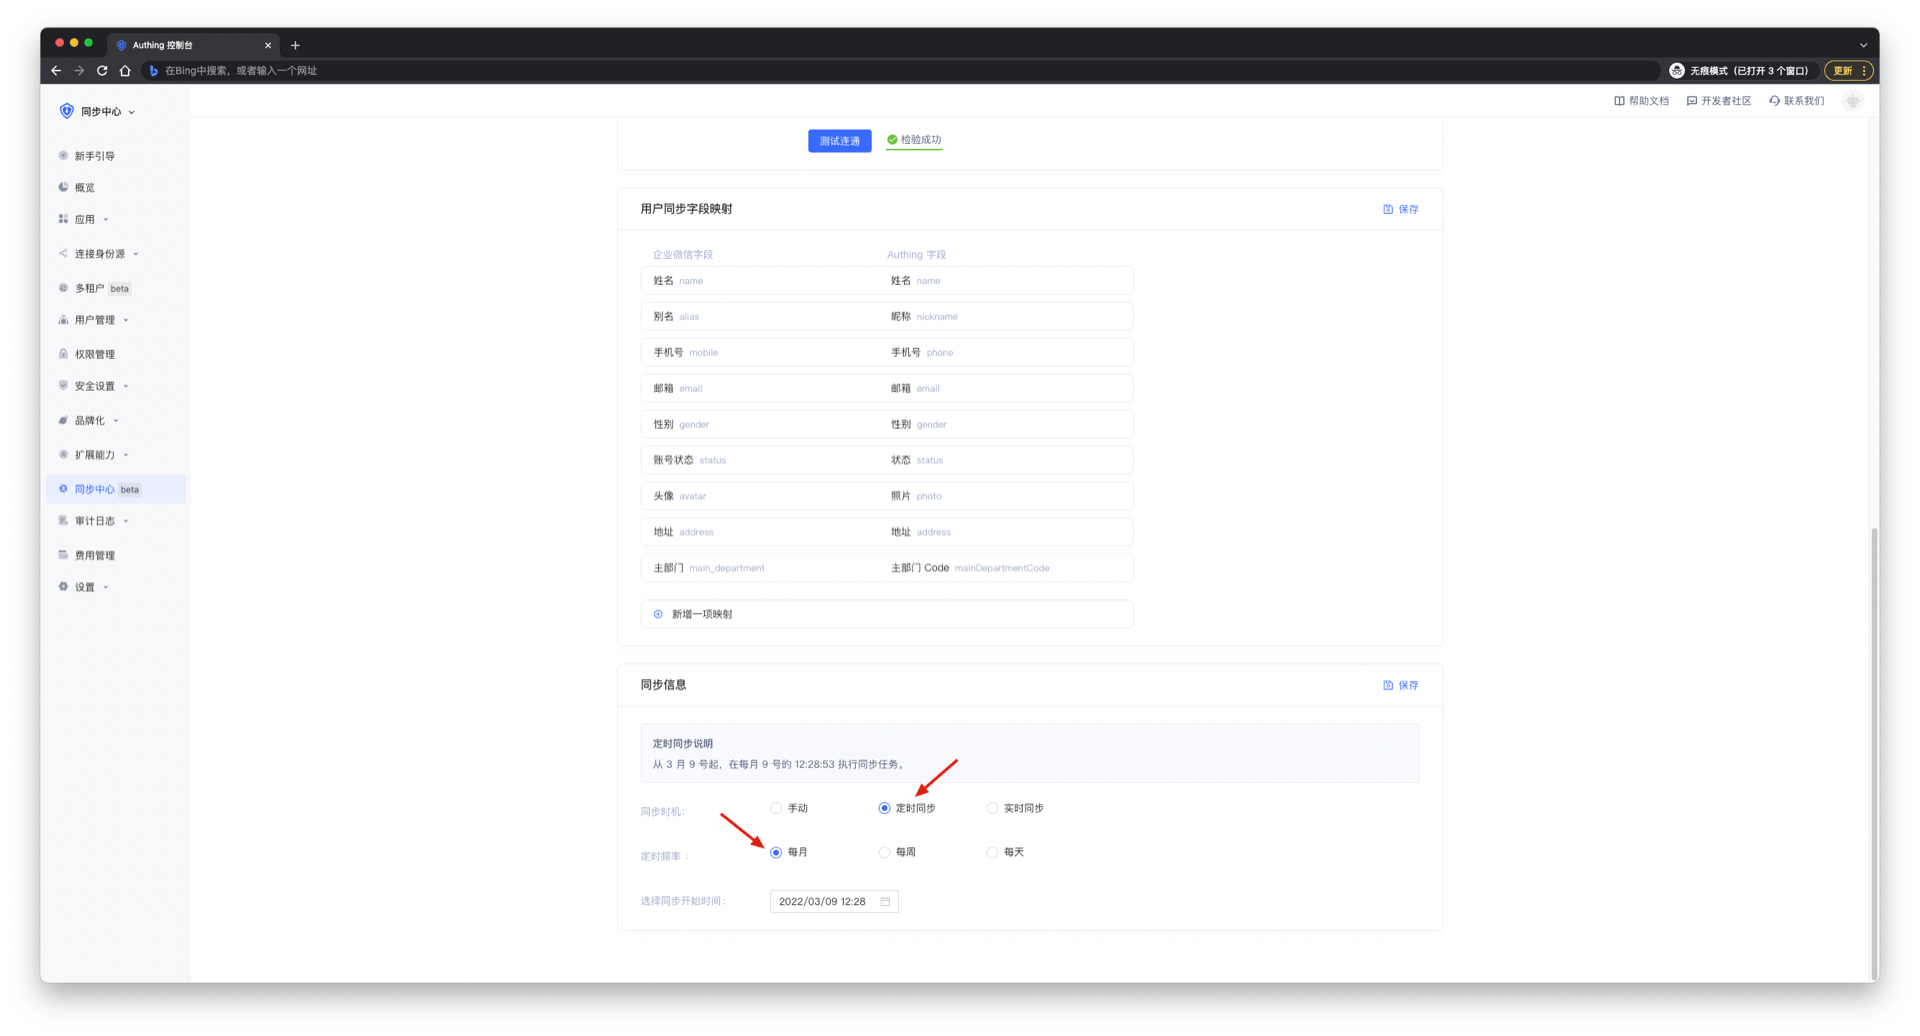Open 费用管理 in the sidebar
1920x1036 pixels.
pyautogui.click(x=95, y=555)
